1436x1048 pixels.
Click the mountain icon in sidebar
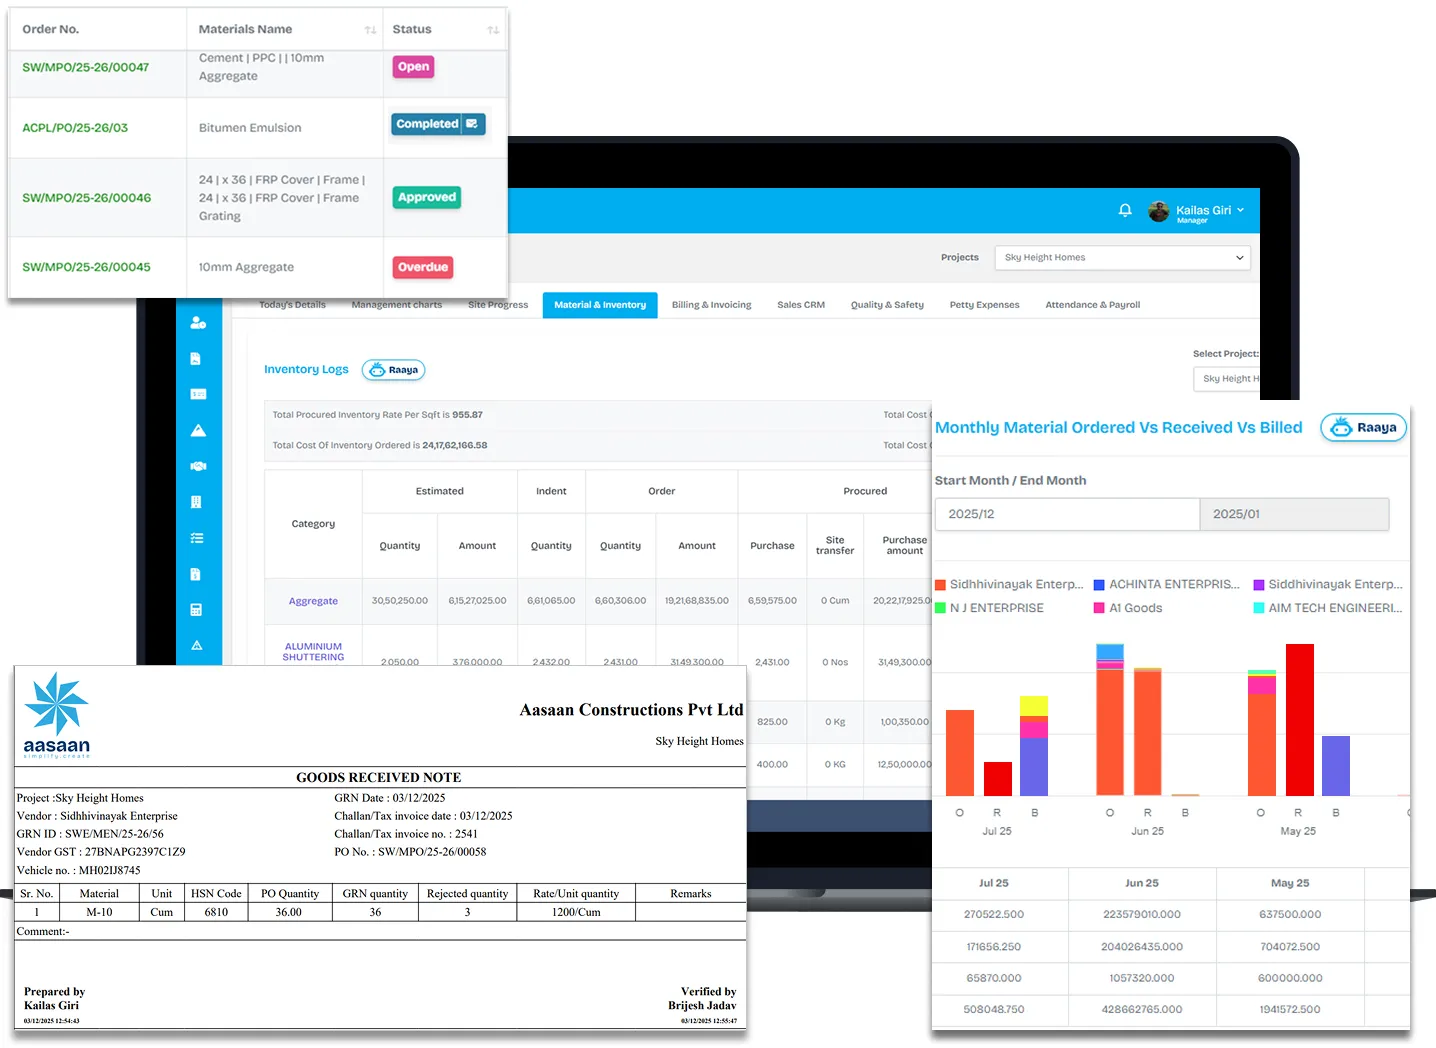pos(198,430)
